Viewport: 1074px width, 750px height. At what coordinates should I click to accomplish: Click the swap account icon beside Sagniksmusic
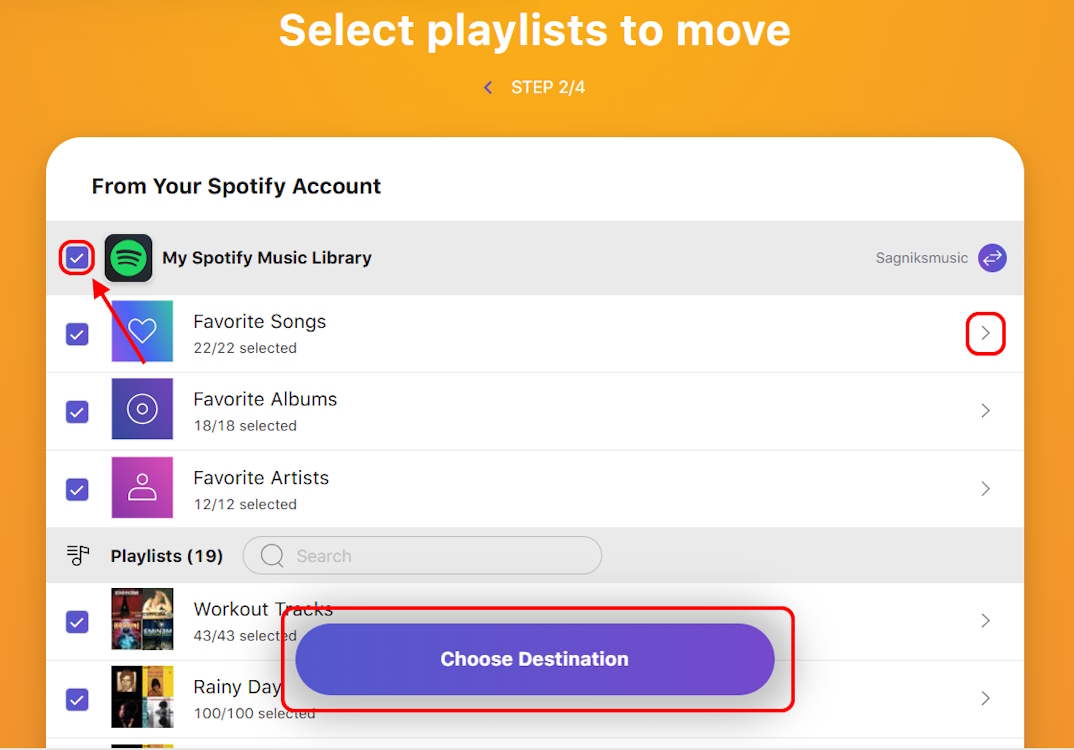tap(992, 257)
